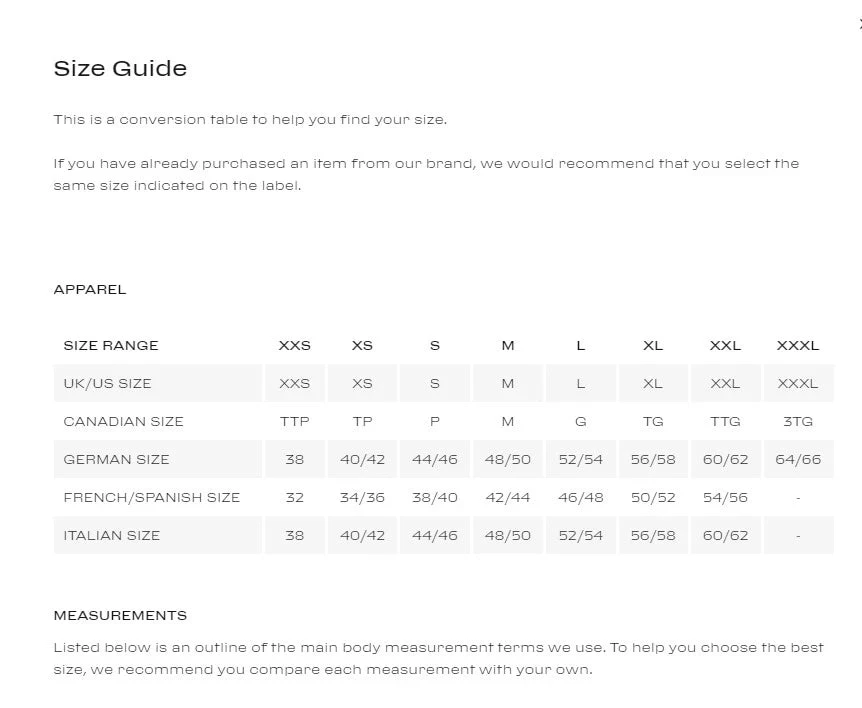Click Canadian size 3TG cell

click(x=797, y=421)
